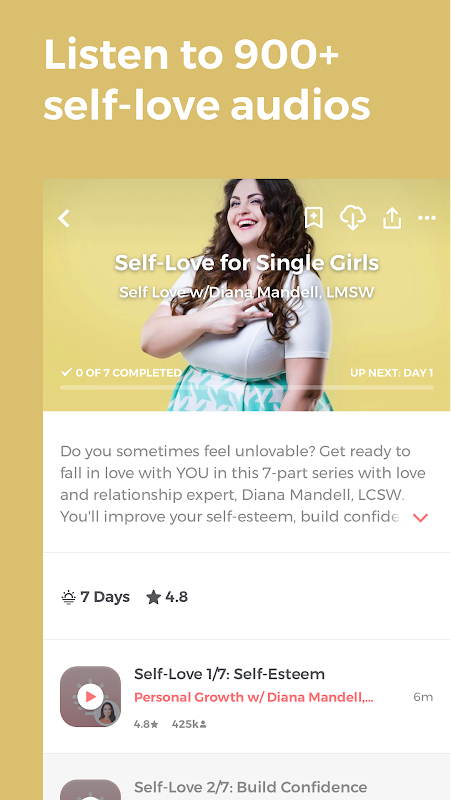
Task: Tap UP NEXT: DAY 1 label
Action: pyautogui.click(x=392, y=373)
